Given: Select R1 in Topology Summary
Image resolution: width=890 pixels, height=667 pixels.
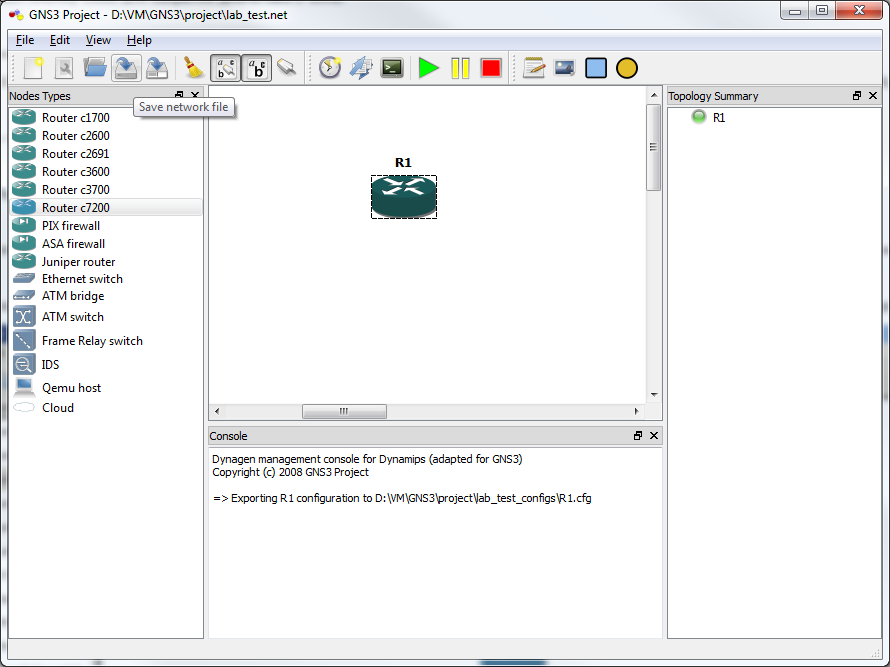Looking at the screenshot, I should pos(719,118).
